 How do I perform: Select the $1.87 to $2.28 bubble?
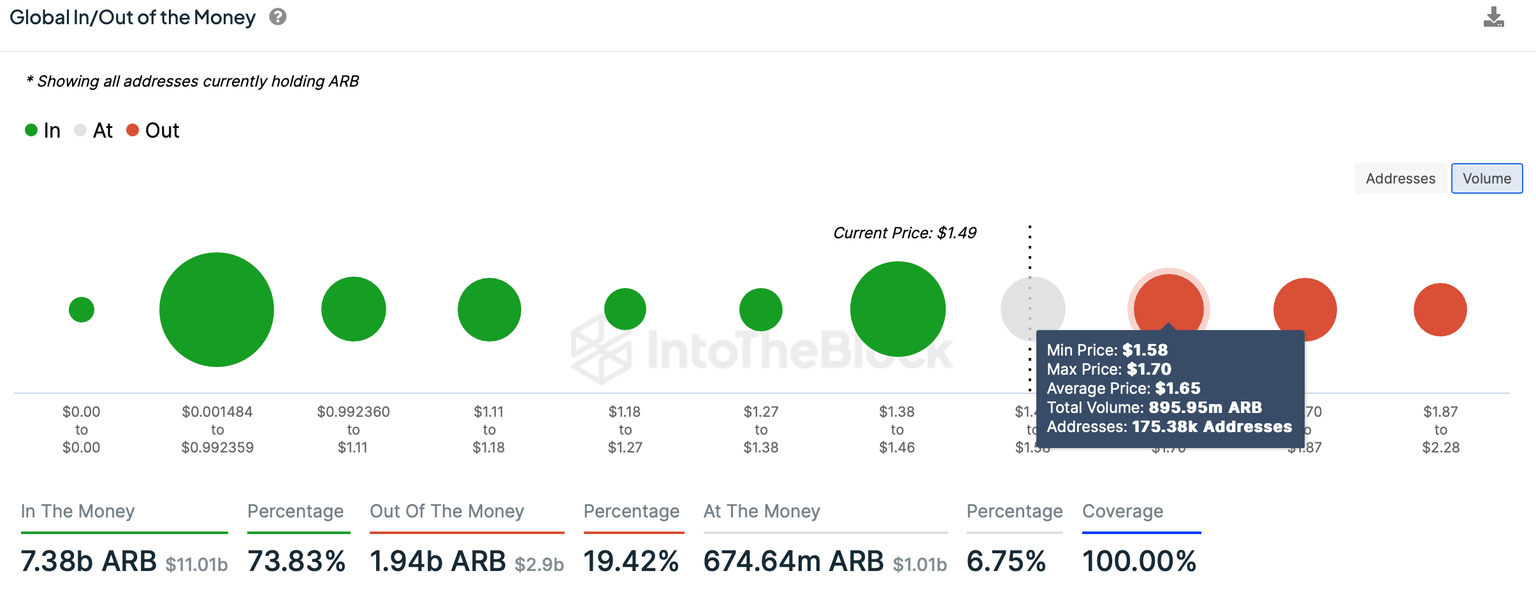pyautogui.click(x=1440, y=310)
